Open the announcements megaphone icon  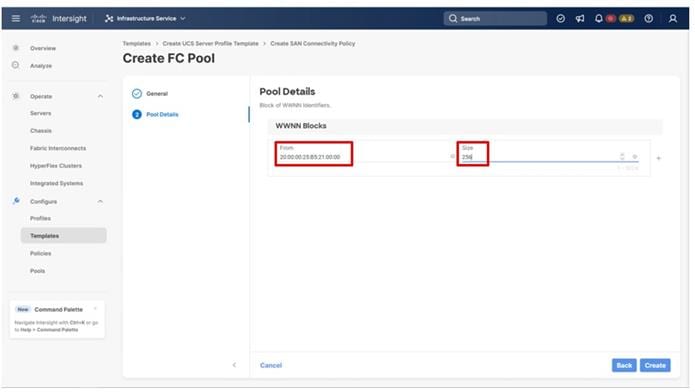(580, 18)
